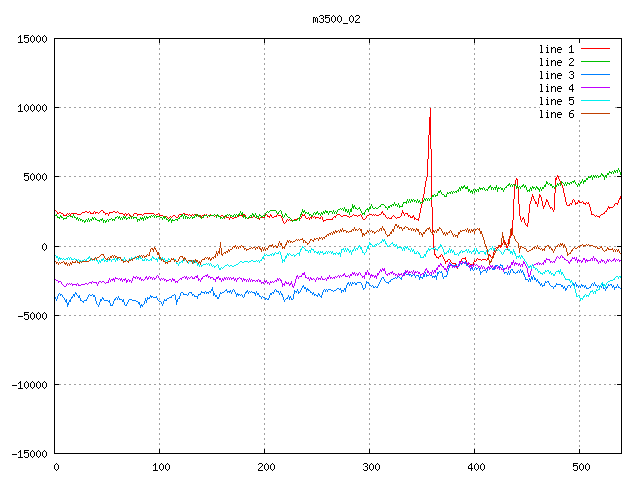Click the 300 x-axis tick label
The width and height of the screenshot is (640, 480).
tap(369, 467)
